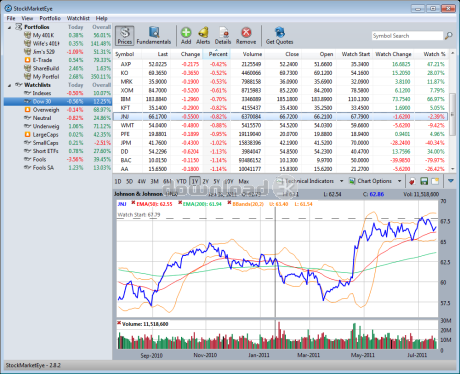This screenshot has height=374, width=460.
Task: Set chart range to 2Y
Action: (206, 181)
